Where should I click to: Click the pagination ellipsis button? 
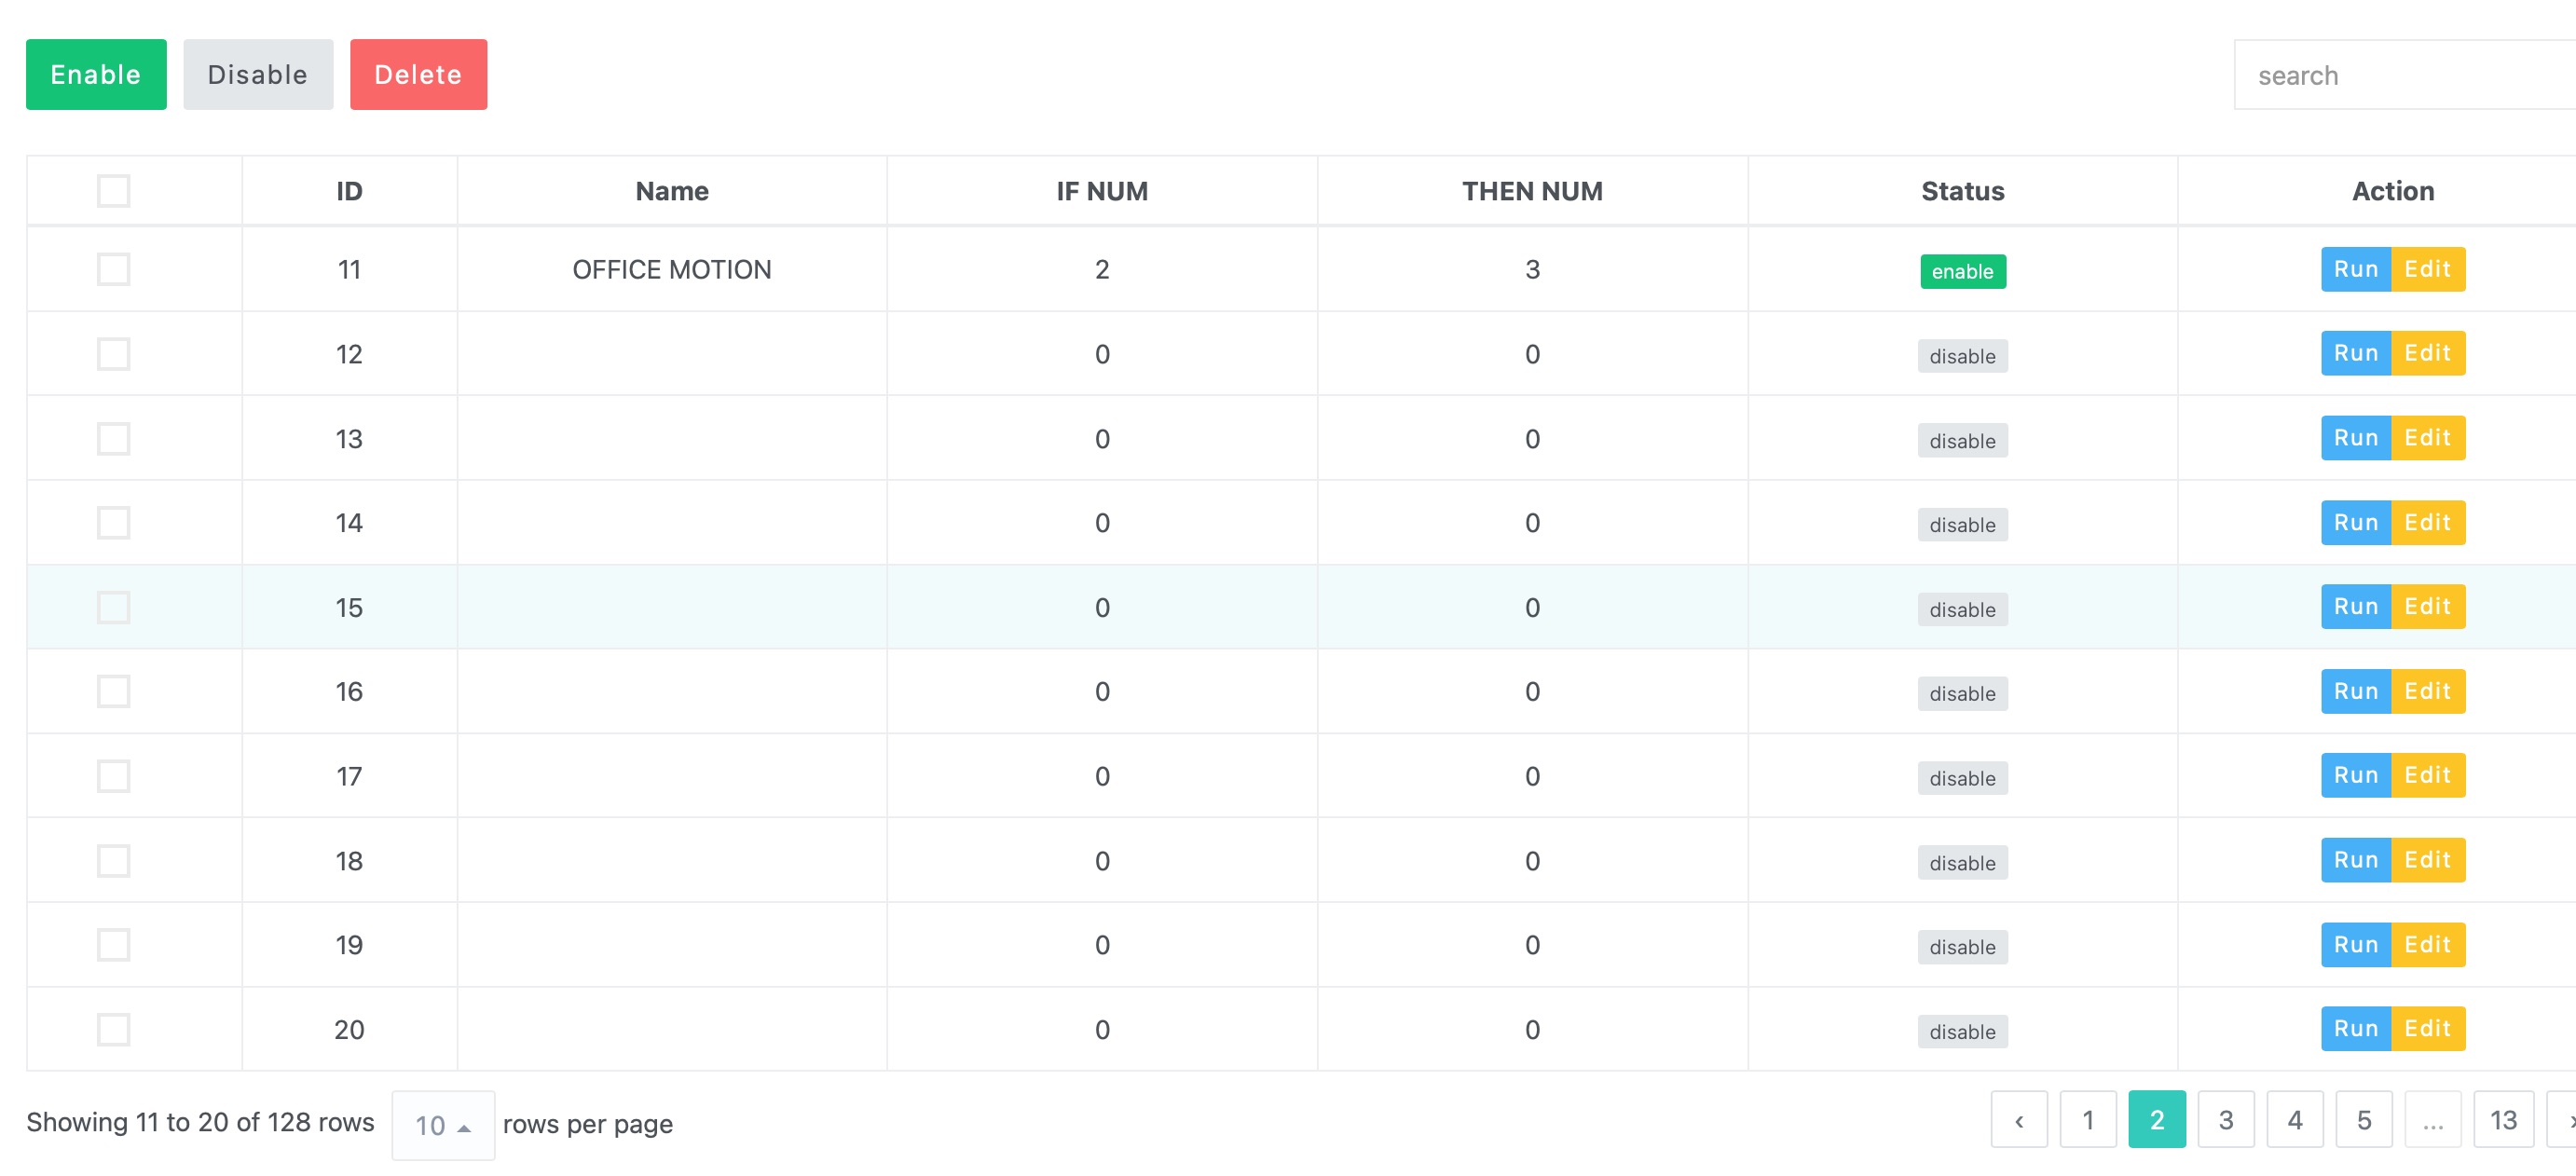(x=2432, y=1120)
